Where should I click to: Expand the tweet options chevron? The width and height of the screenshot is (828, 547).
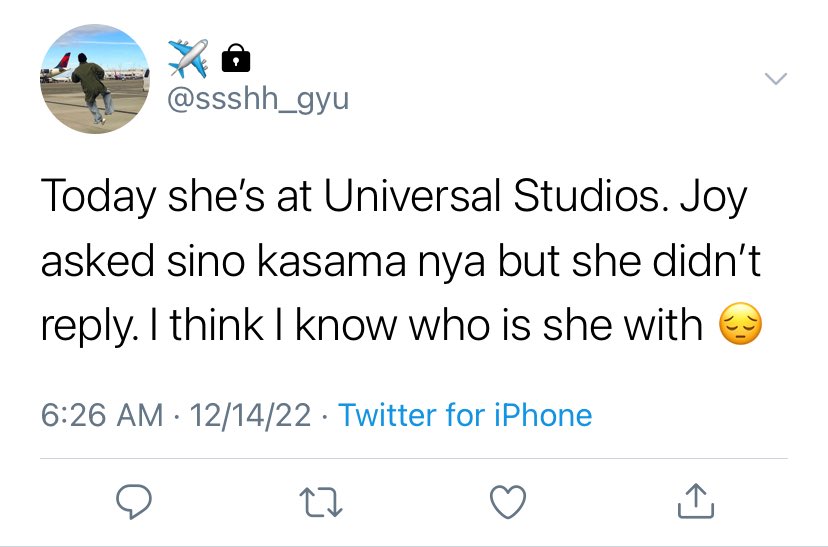(776, 79)
